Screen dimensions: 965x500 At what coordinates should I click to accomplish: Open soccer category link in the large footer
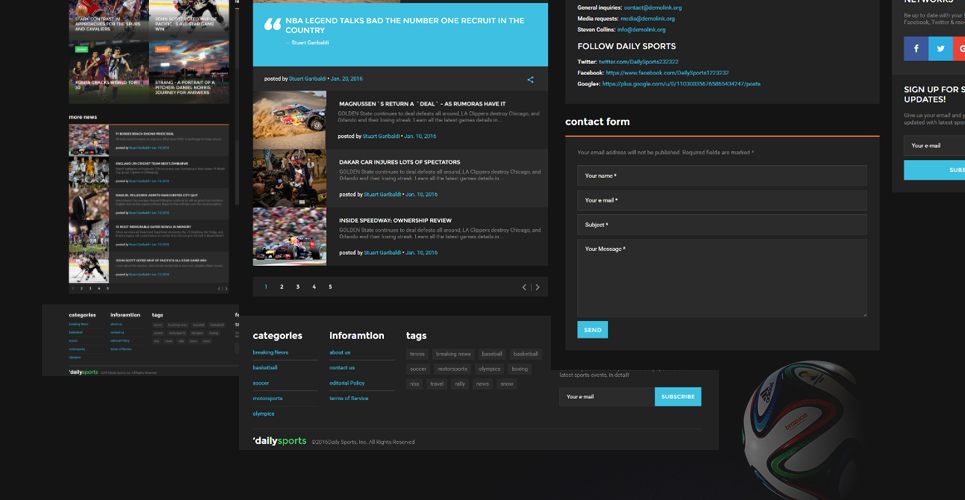point(261,383)
